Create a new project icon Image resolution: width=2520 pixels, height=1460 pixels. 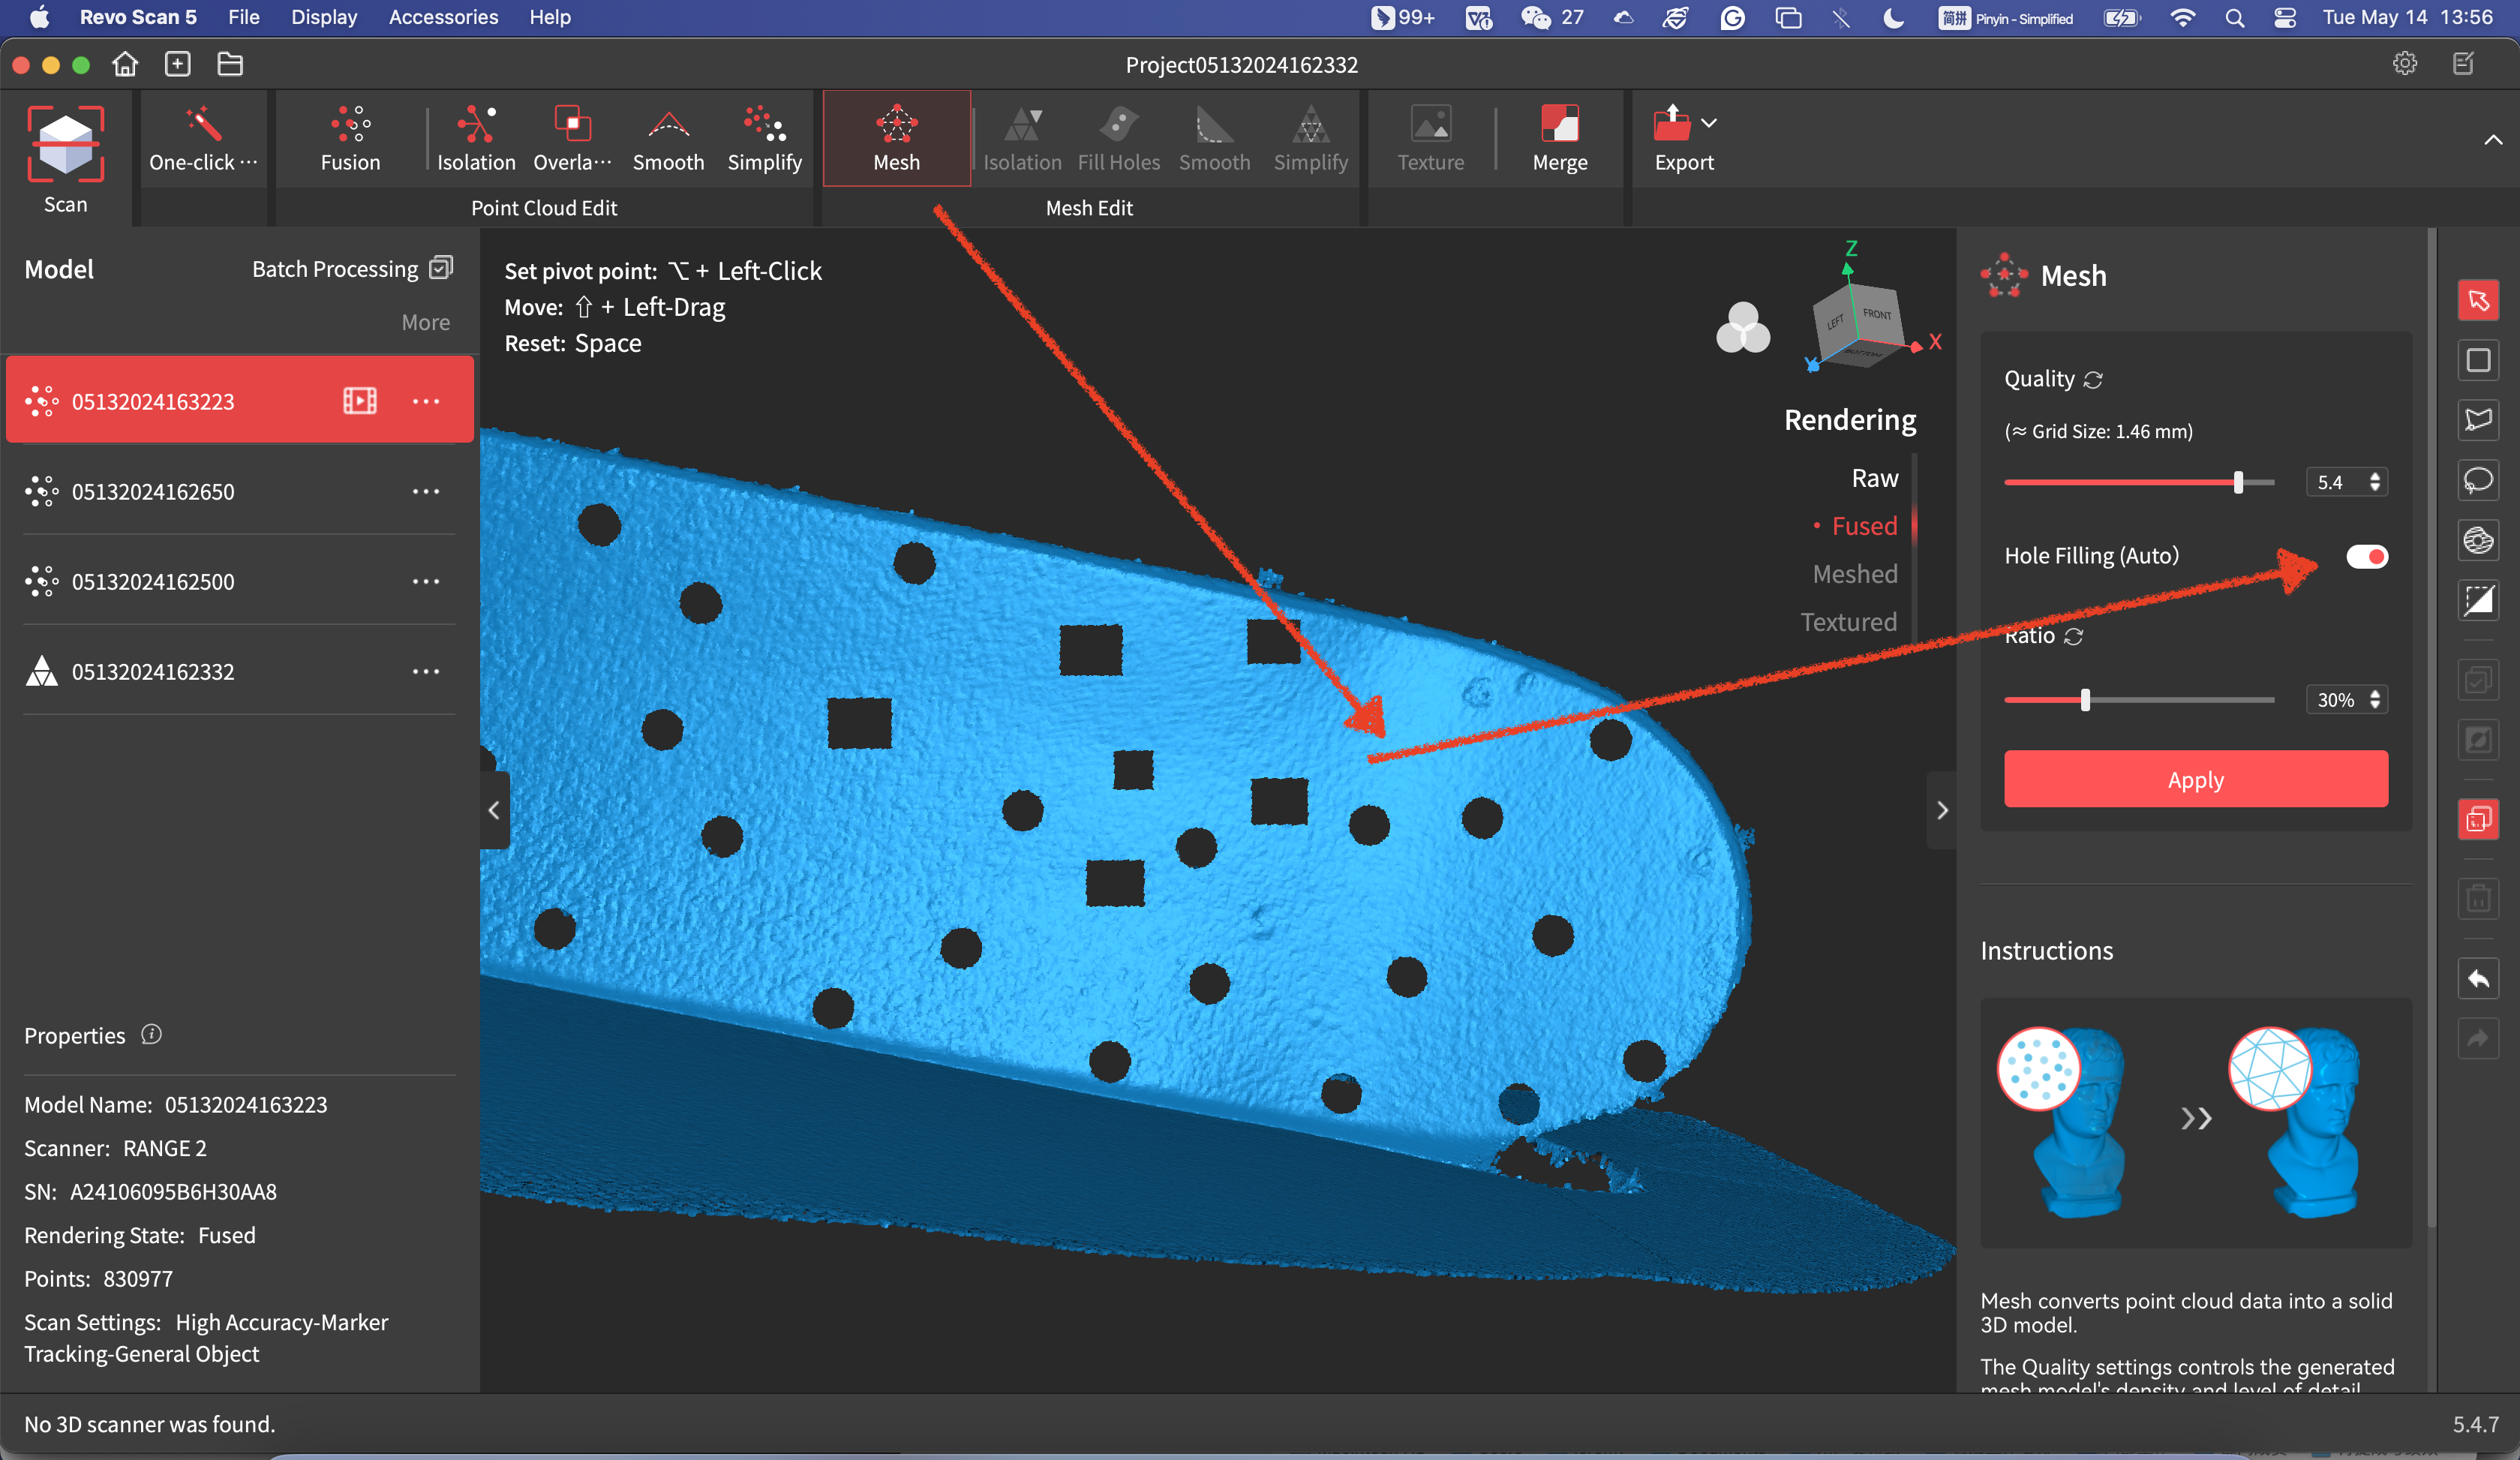(x=178, y=64)
